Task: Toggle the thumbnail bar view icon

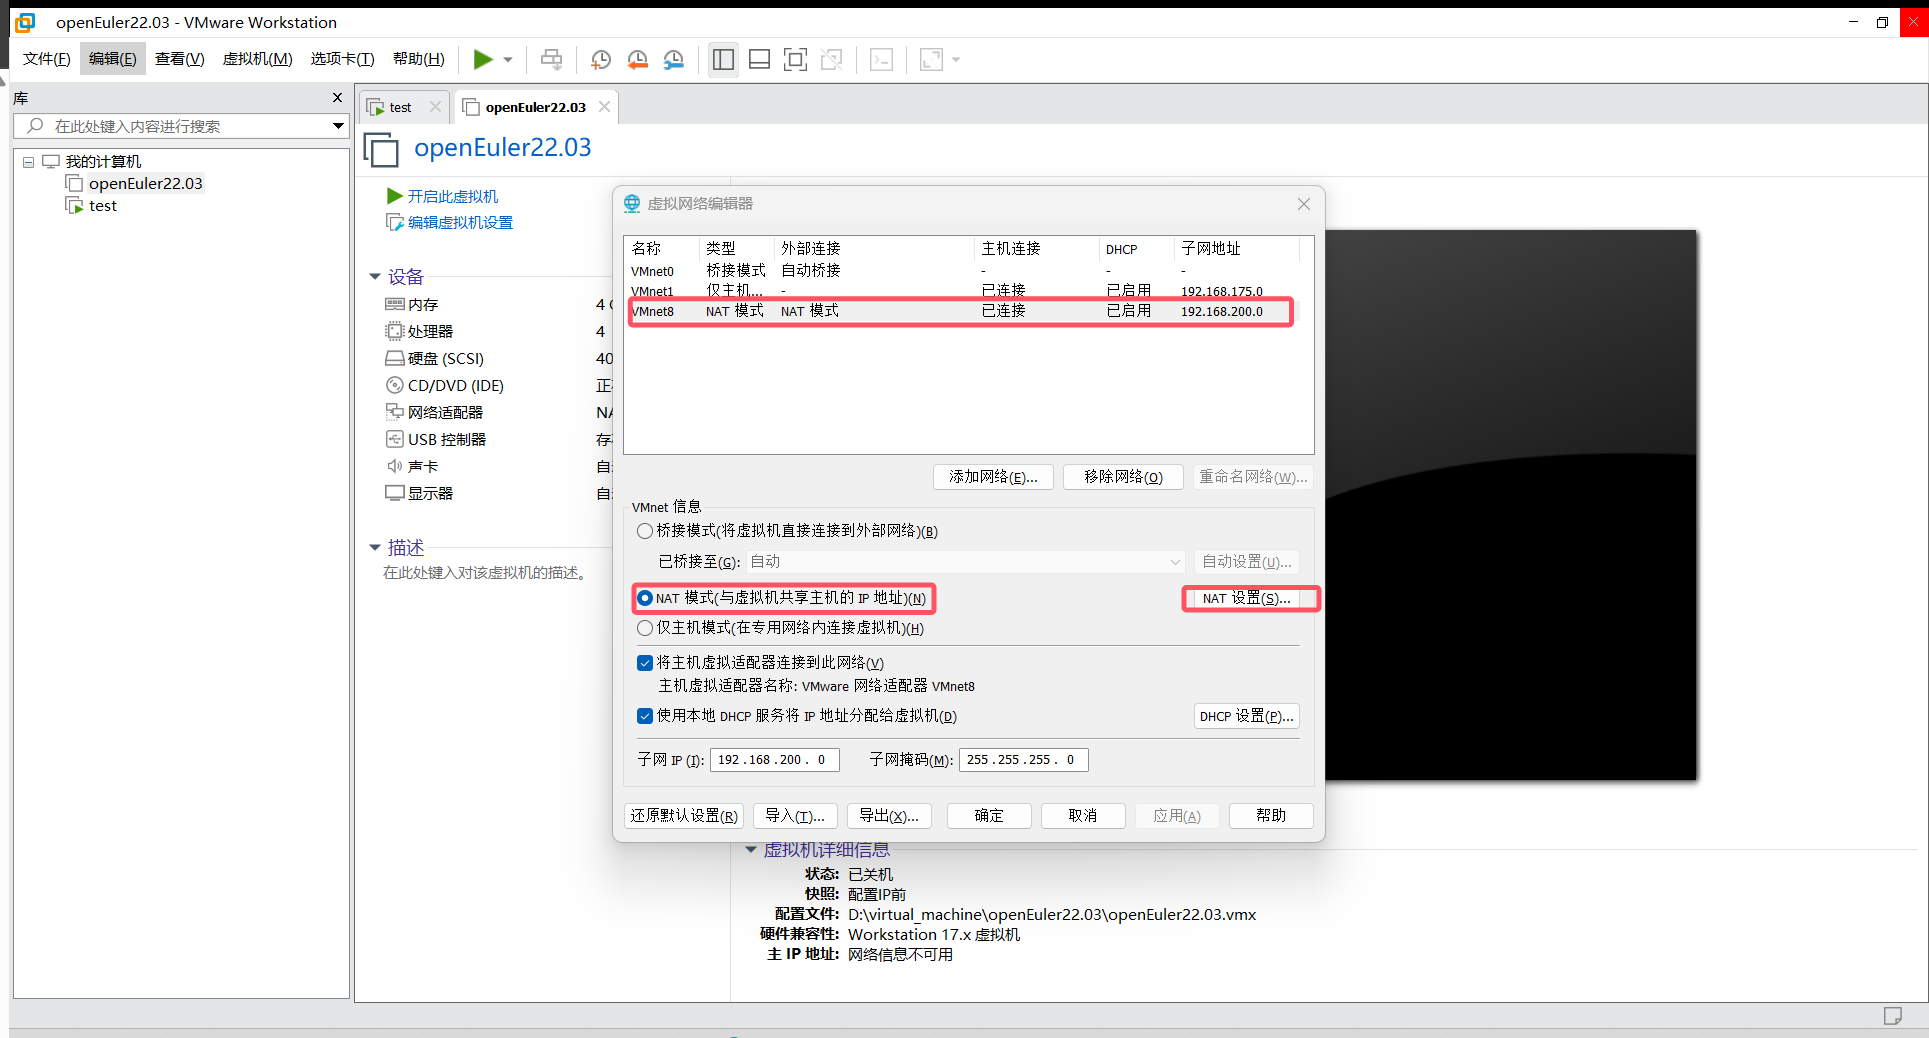Action: click(x=759, y=59)
